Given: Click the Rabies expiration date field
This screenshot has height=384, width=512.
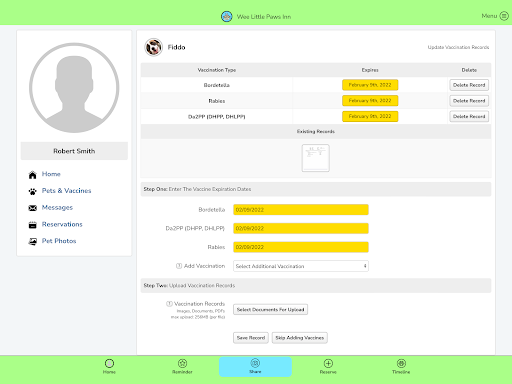Looking at the screenshot, I should (x=301, y=247).
